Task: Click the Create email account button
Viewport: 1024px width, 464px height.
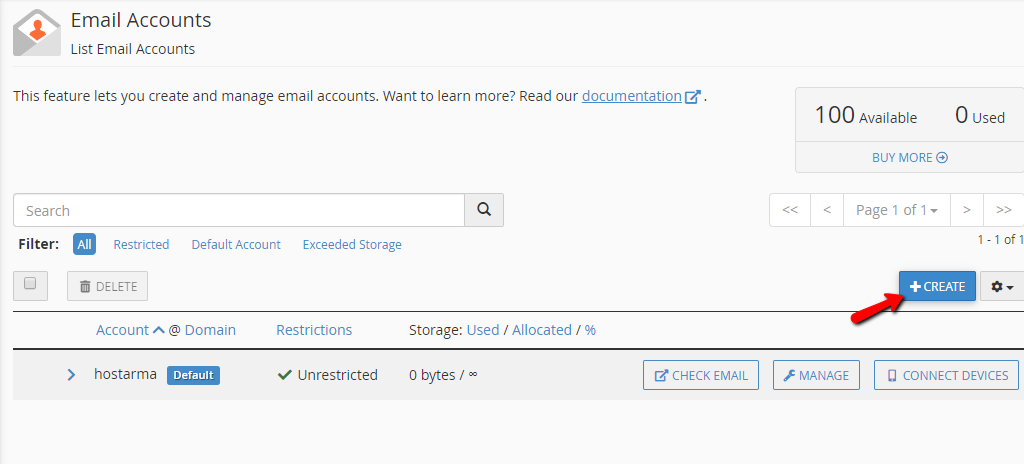Action: click(937, 287)
